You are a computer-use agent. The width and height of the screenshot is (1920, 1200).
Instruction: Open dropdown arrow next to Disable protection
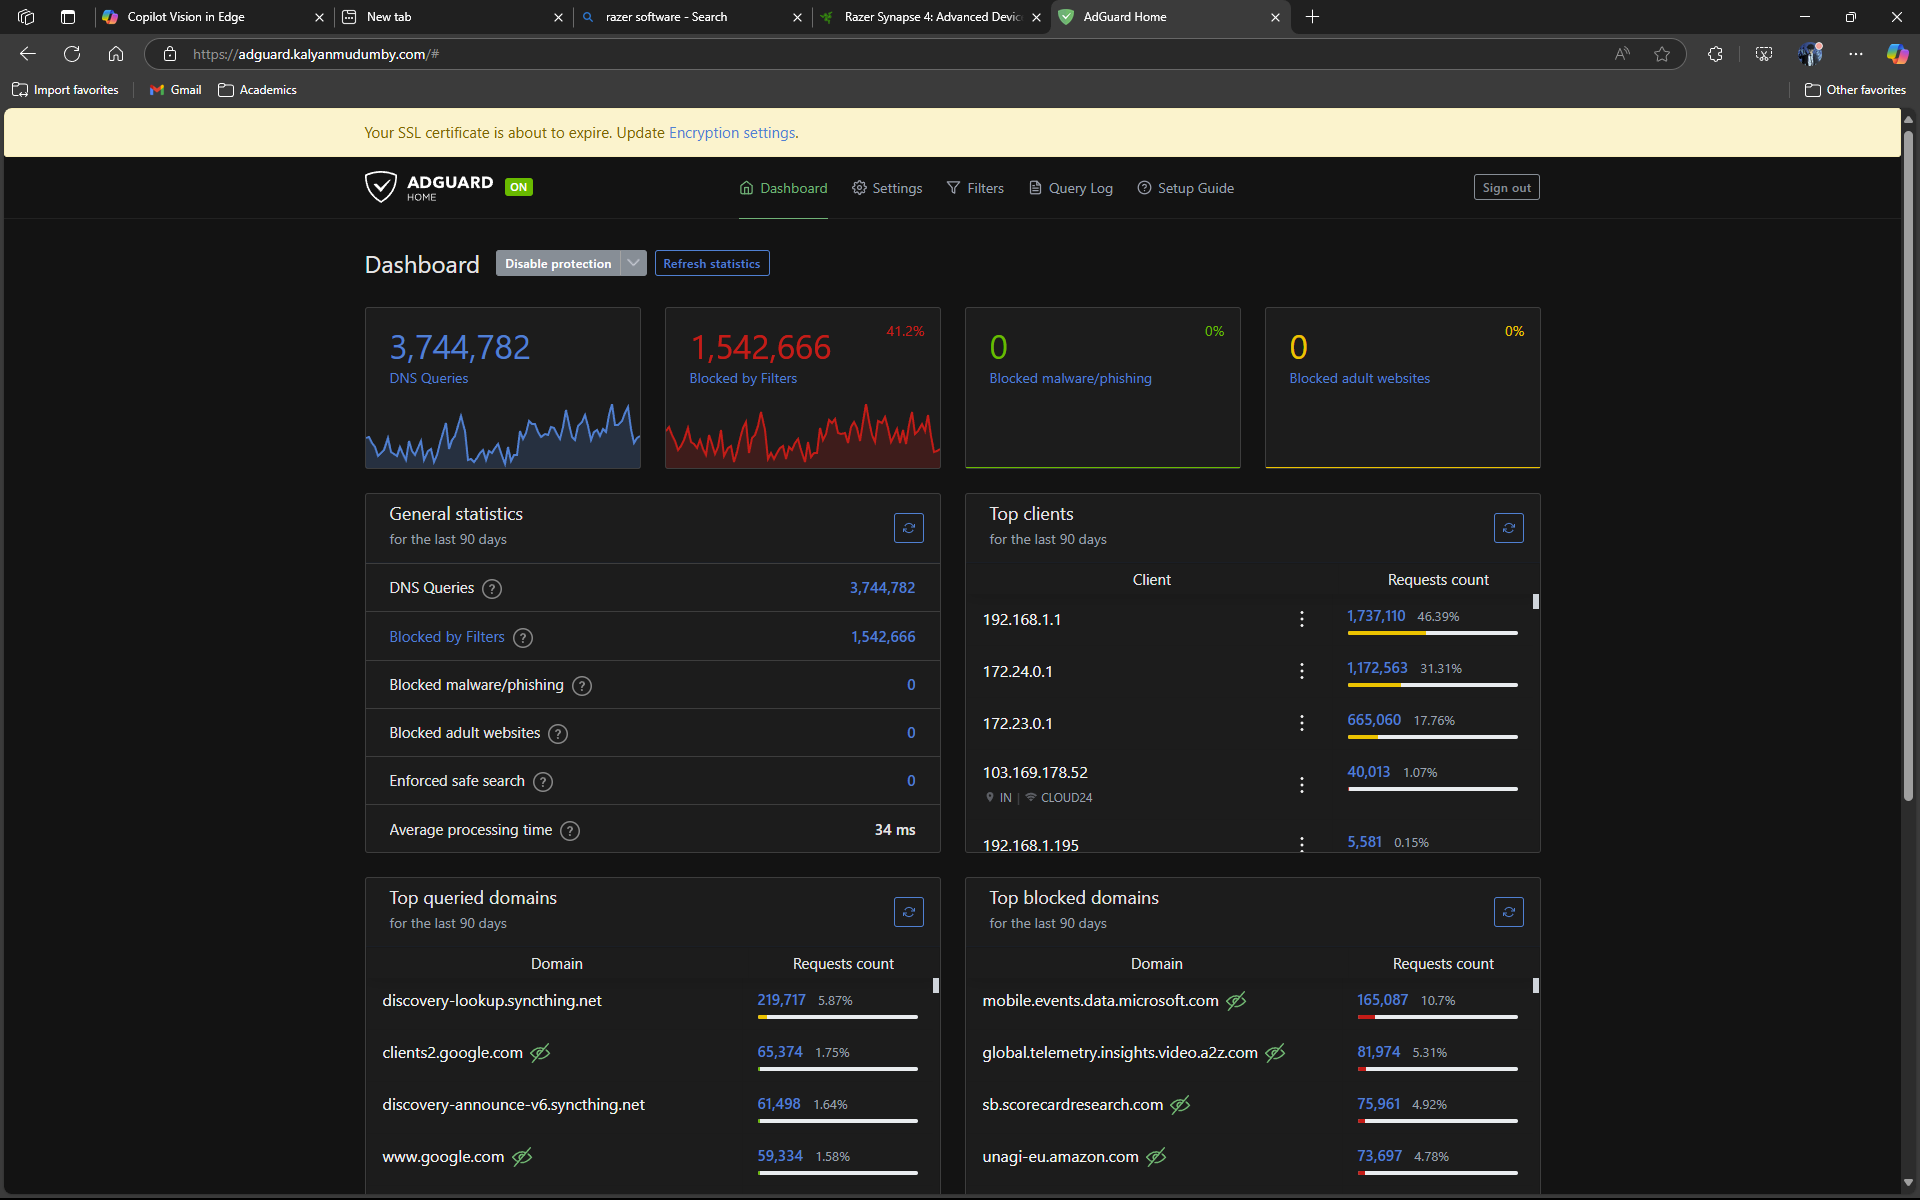(633, 263)
